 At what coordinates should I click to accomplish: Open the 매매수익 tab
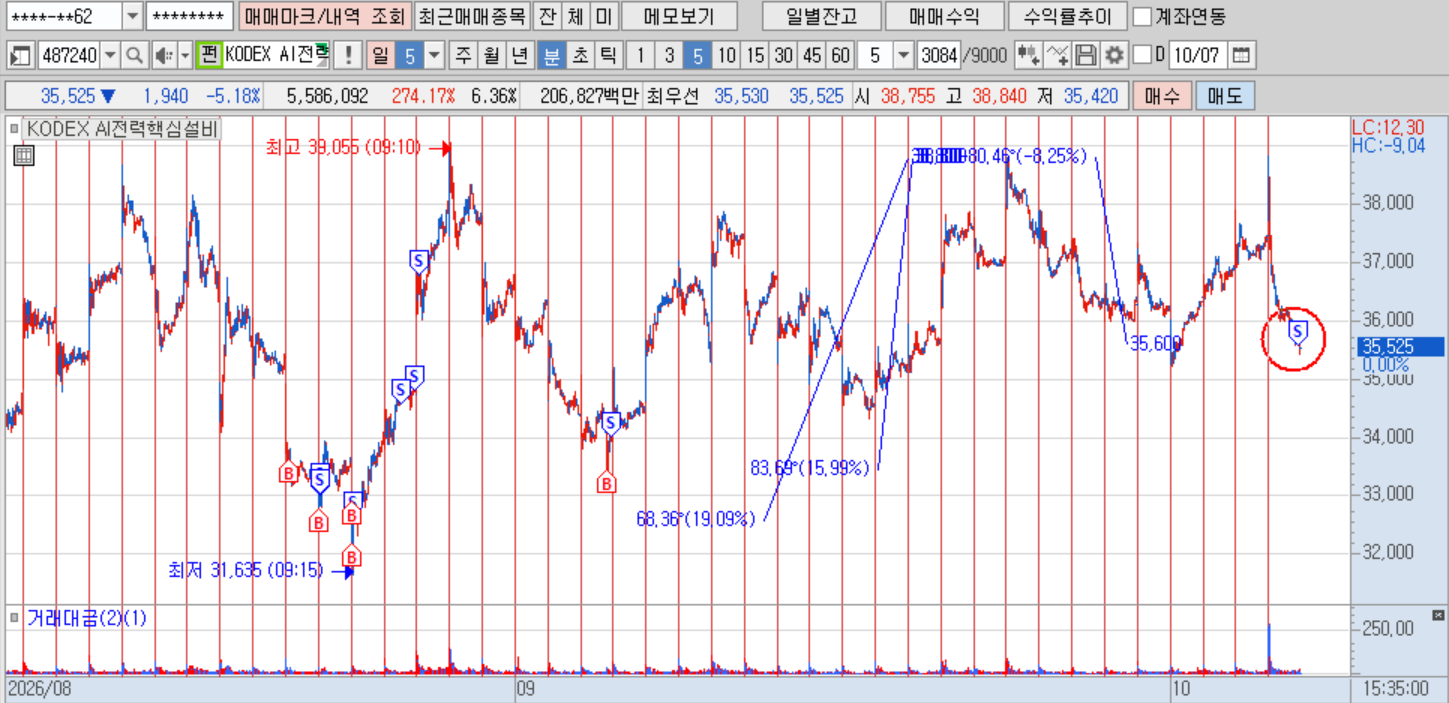(943, 16)
